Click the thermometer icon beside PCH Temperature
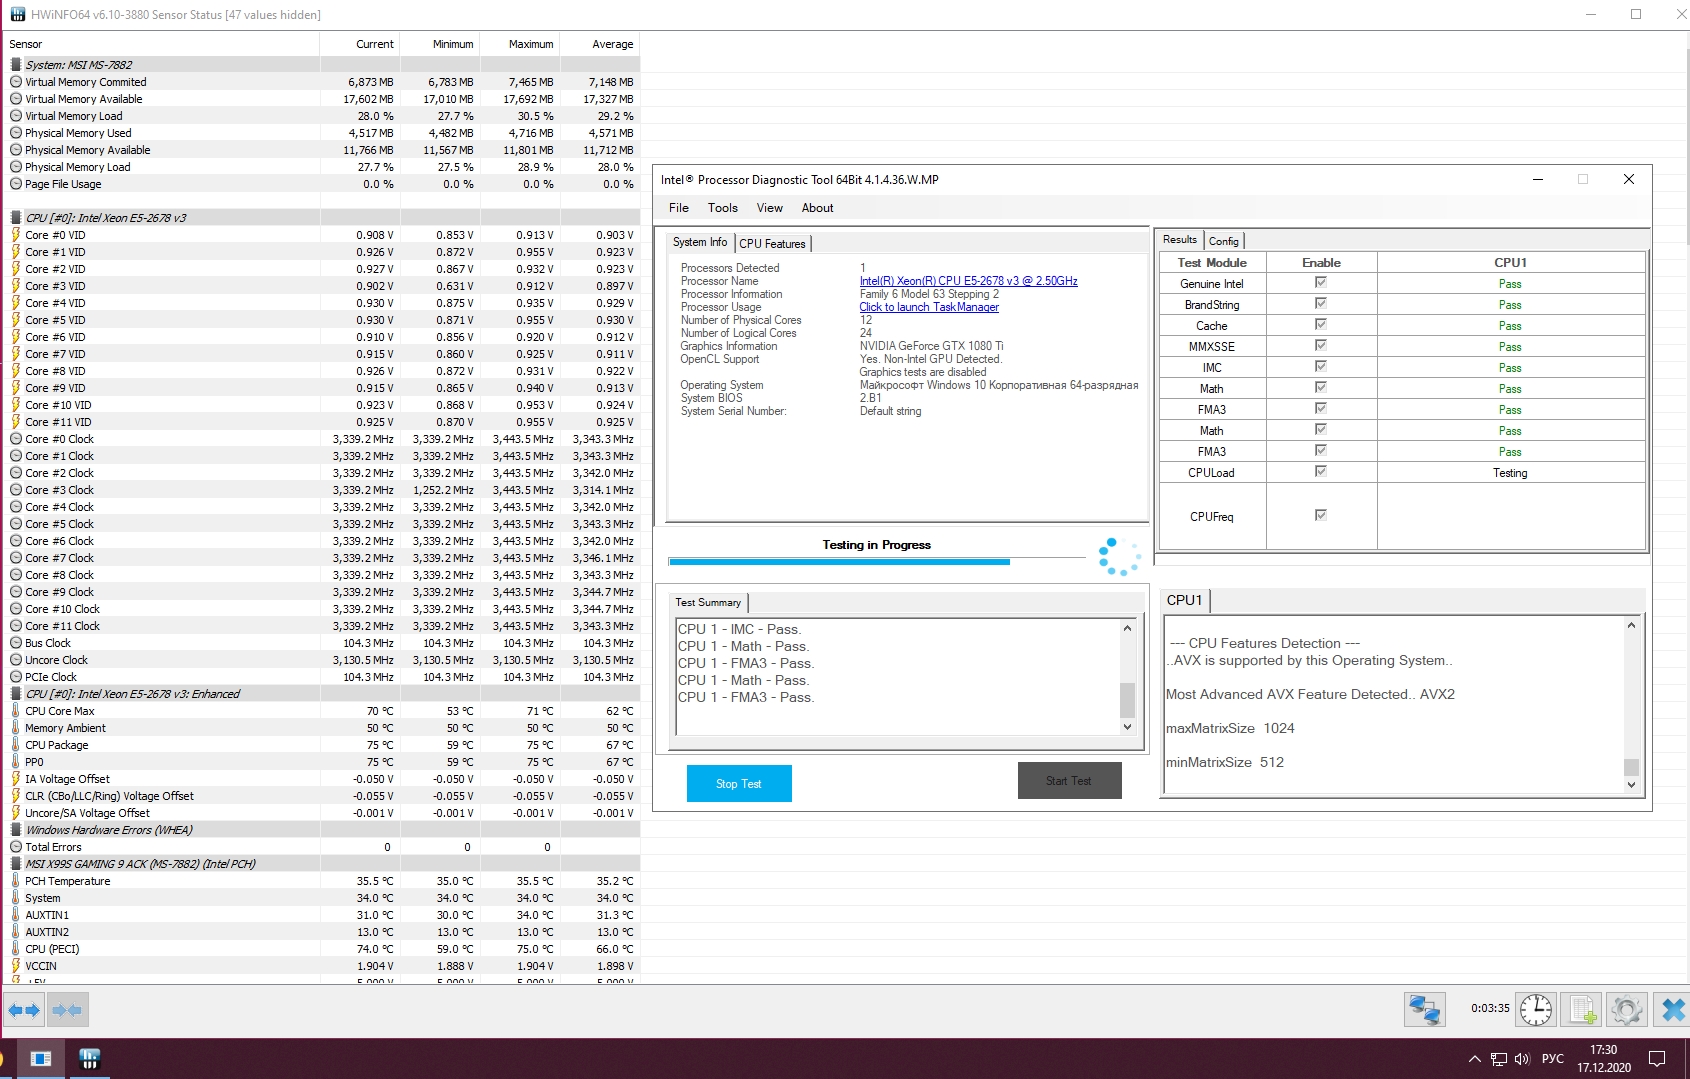The image size is (1690, 1079). (16, 881)
